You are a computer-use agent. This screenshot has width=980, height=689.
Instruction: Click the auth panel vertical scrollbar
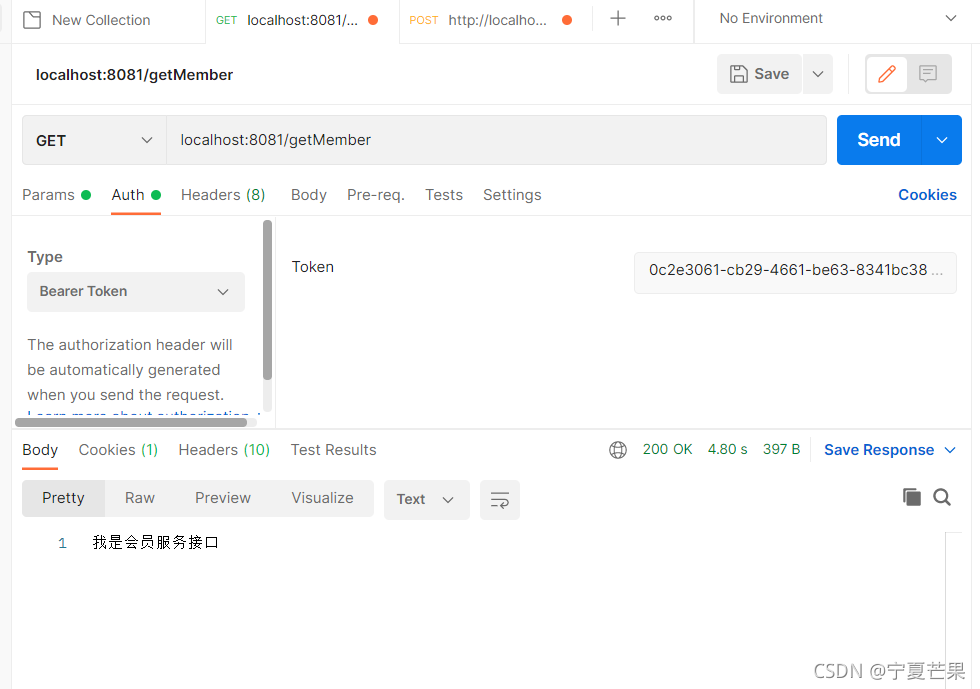pos(268,300)
